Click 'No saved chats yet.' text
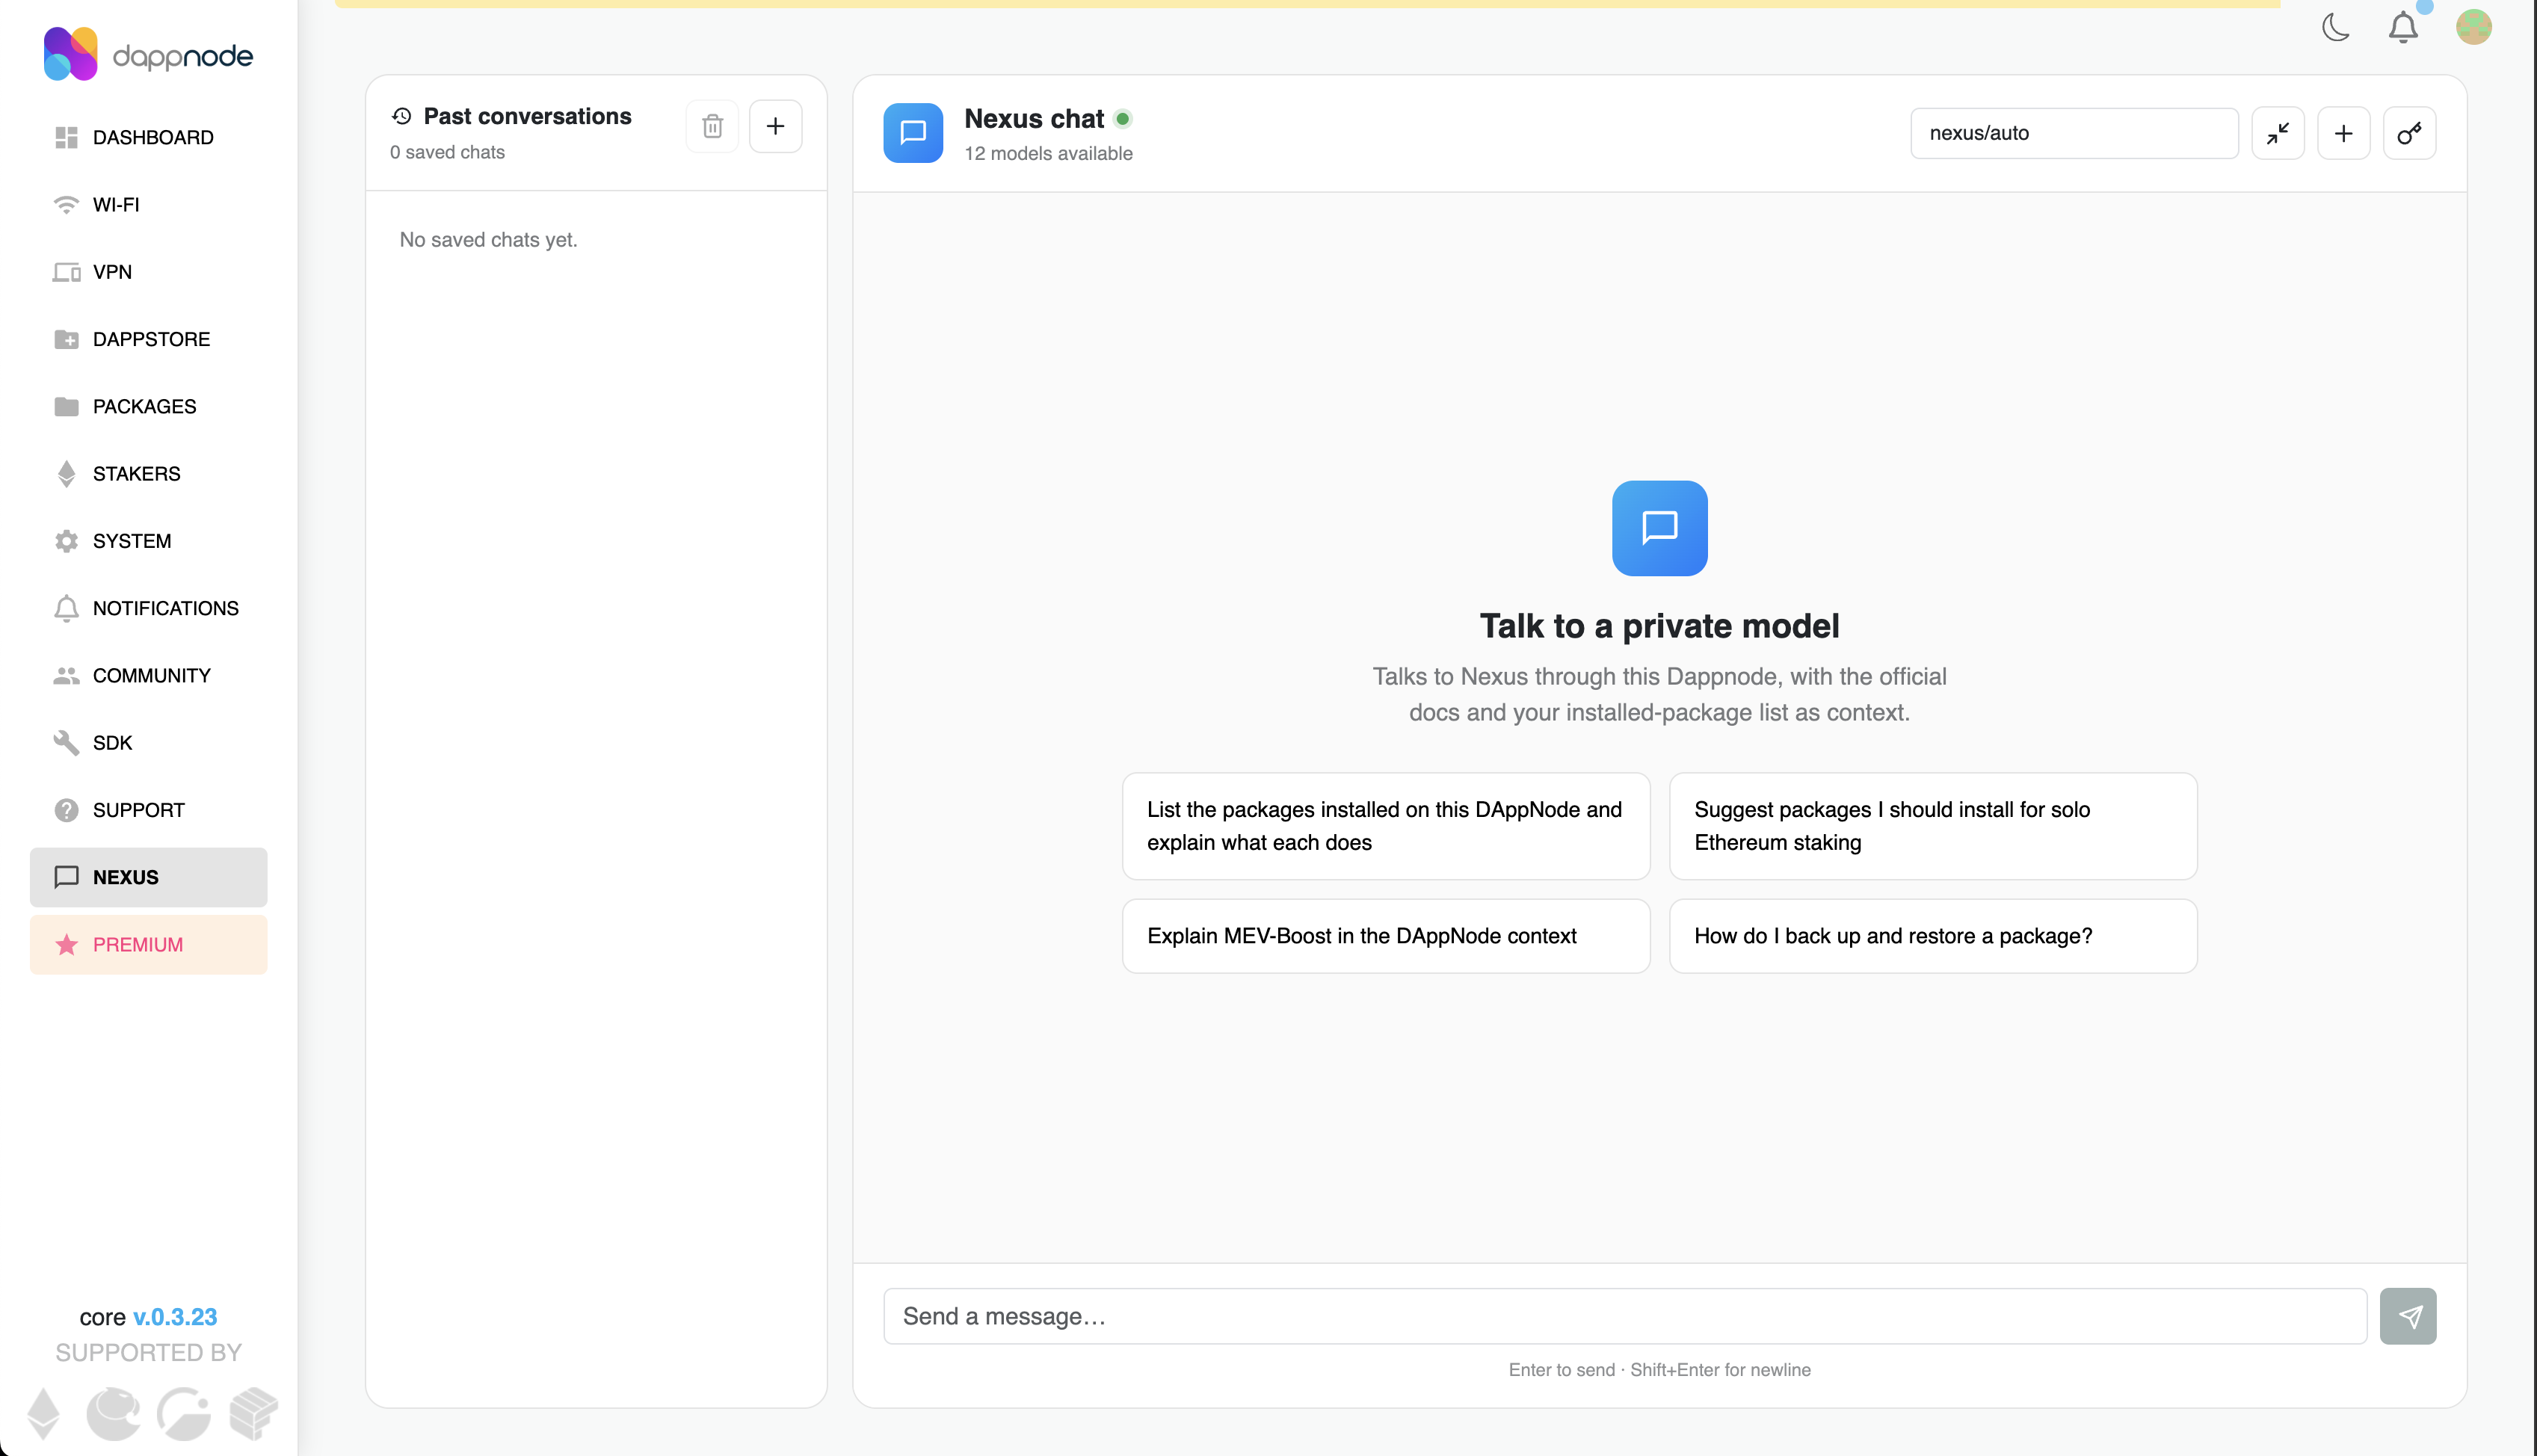The image size is (2537, 1456). [488, 240]
